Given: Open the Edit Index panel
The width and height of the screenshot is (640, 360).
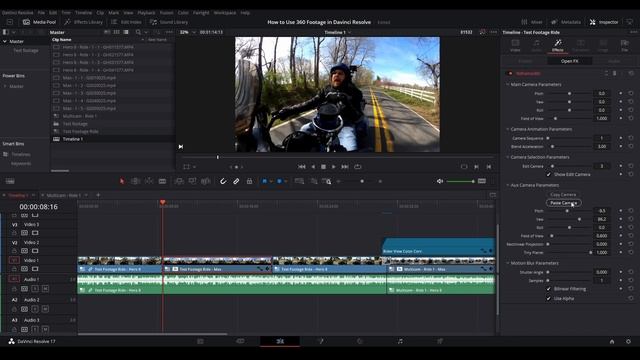Looking at the screenshot, I should [126, 22].
